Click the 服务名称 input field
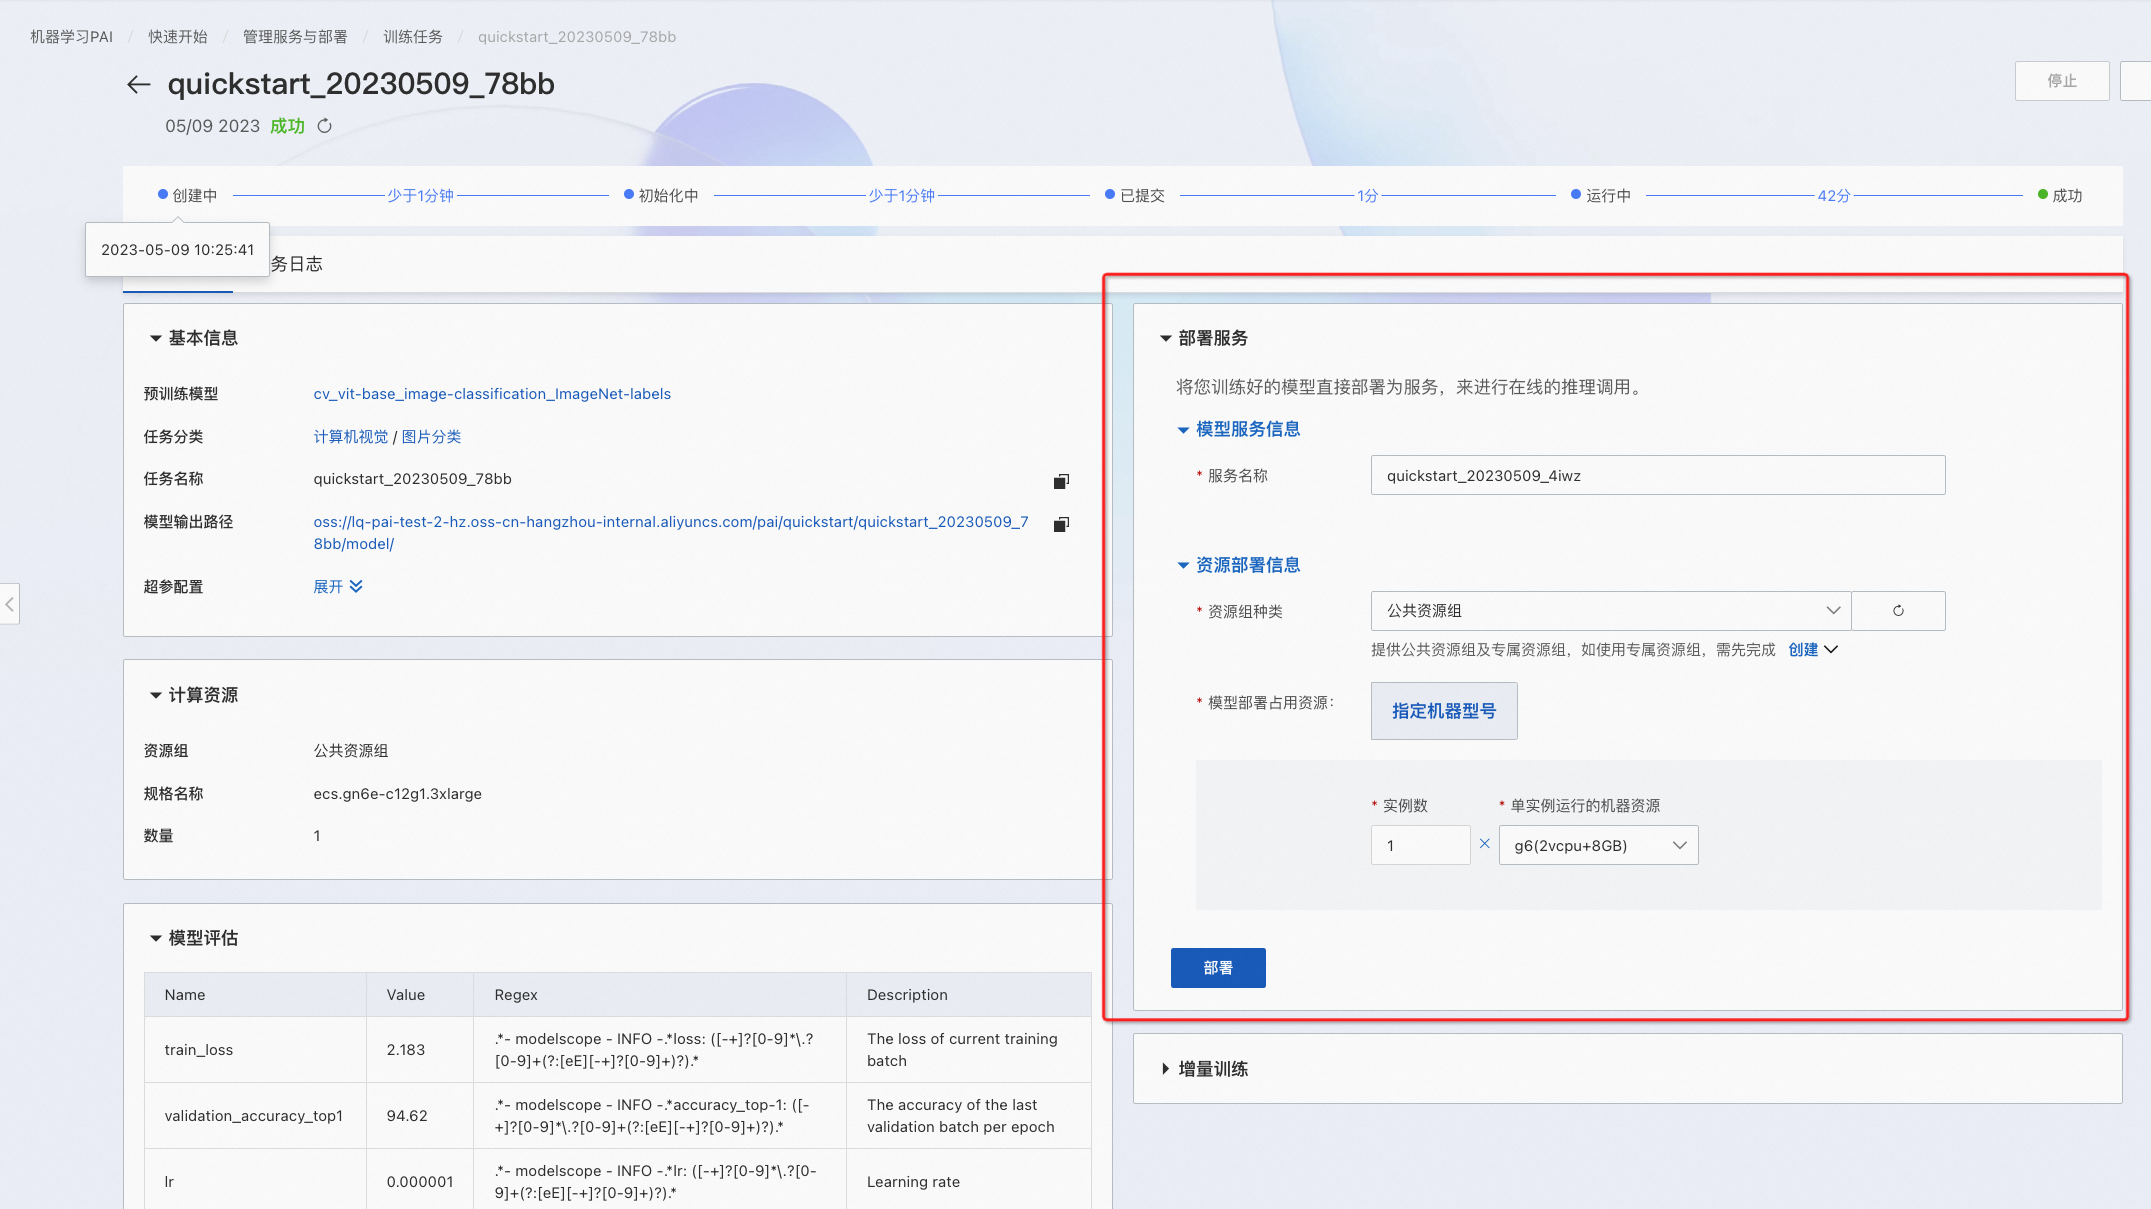The image size is (2151, 1209). 1657,475
